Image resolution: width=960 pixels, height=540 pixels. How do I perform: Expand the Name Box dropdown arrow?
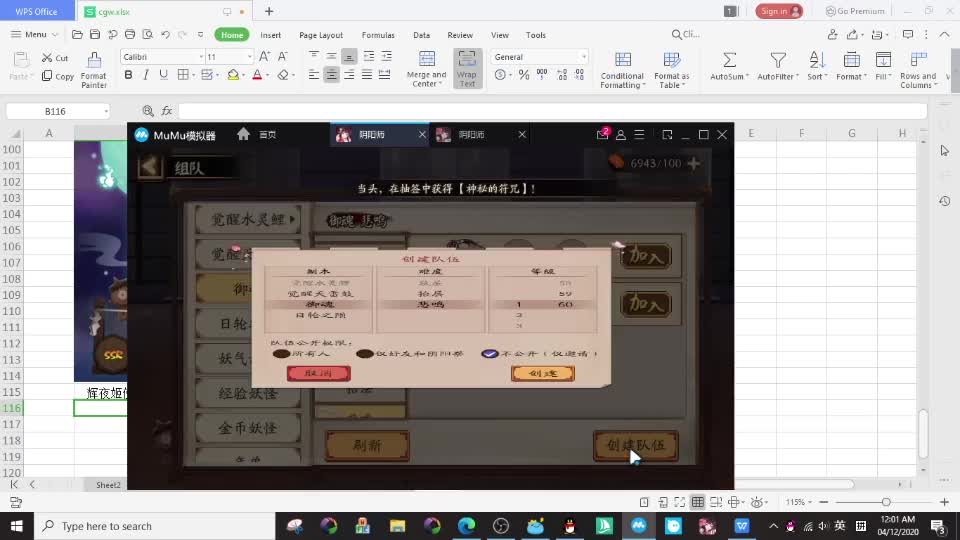click(106, 111)
